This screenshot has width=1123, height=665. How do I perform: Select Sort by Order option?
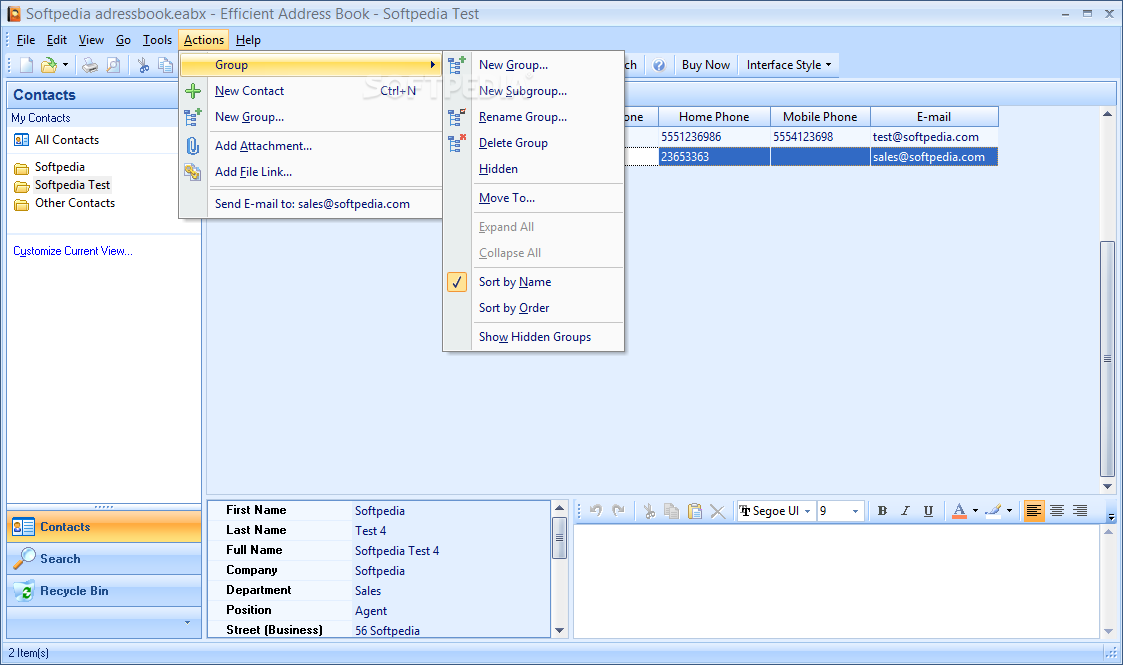tap(534, 308)
